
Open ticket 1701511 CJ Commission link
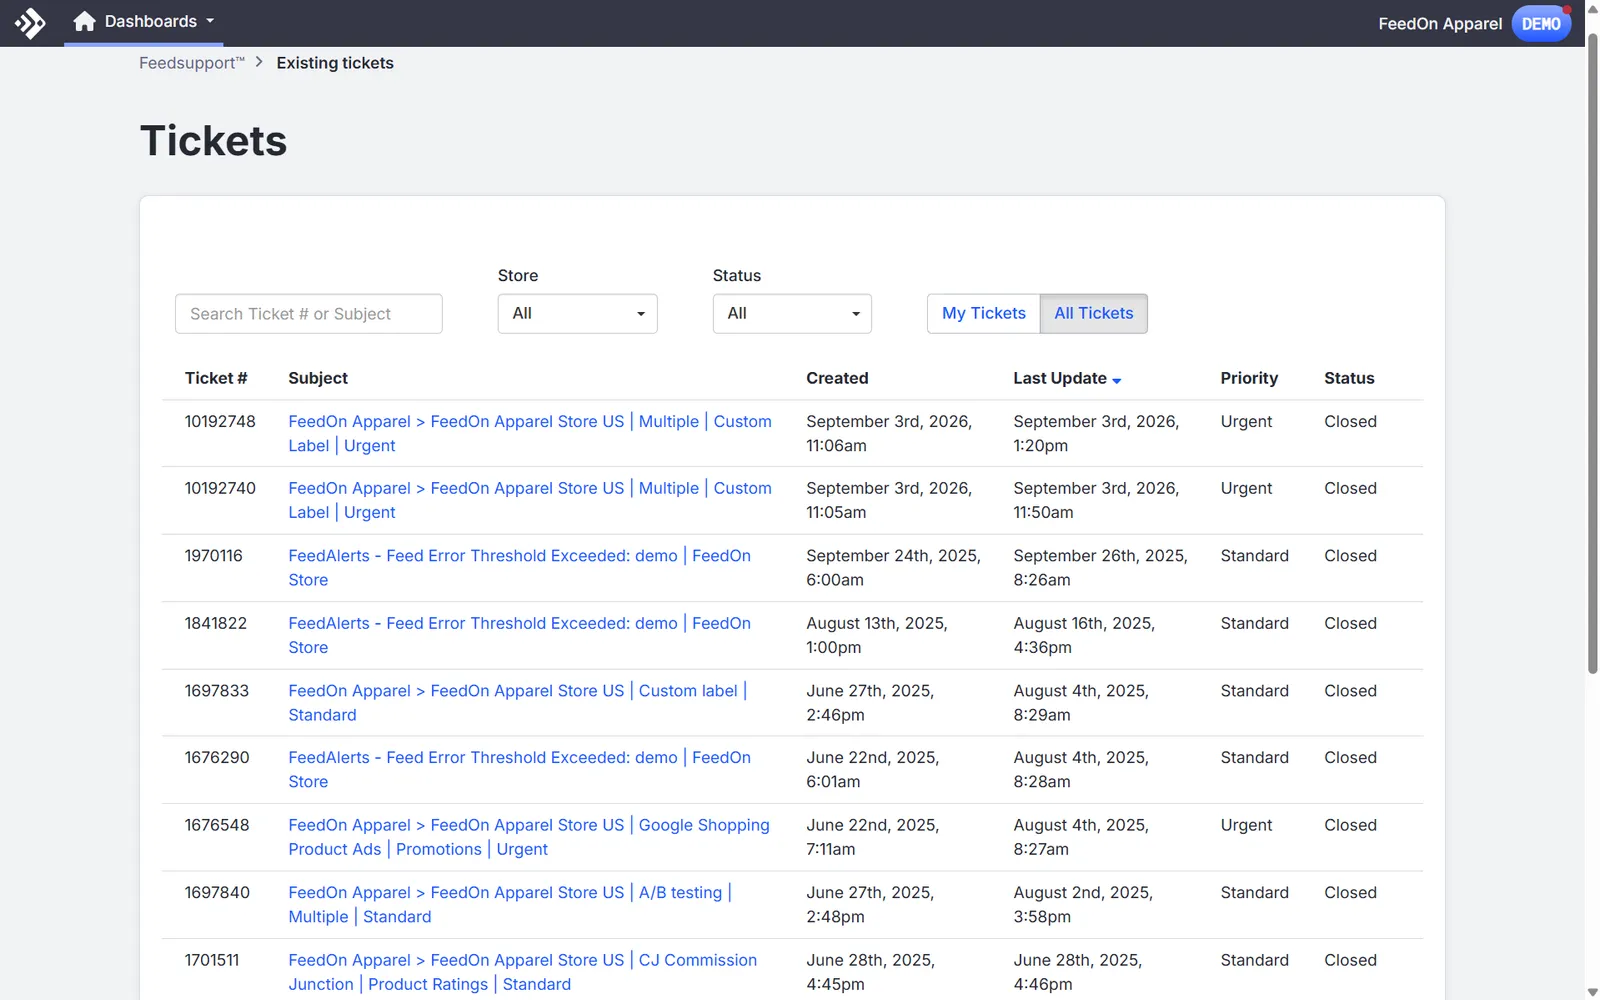(x=523, y=972)
